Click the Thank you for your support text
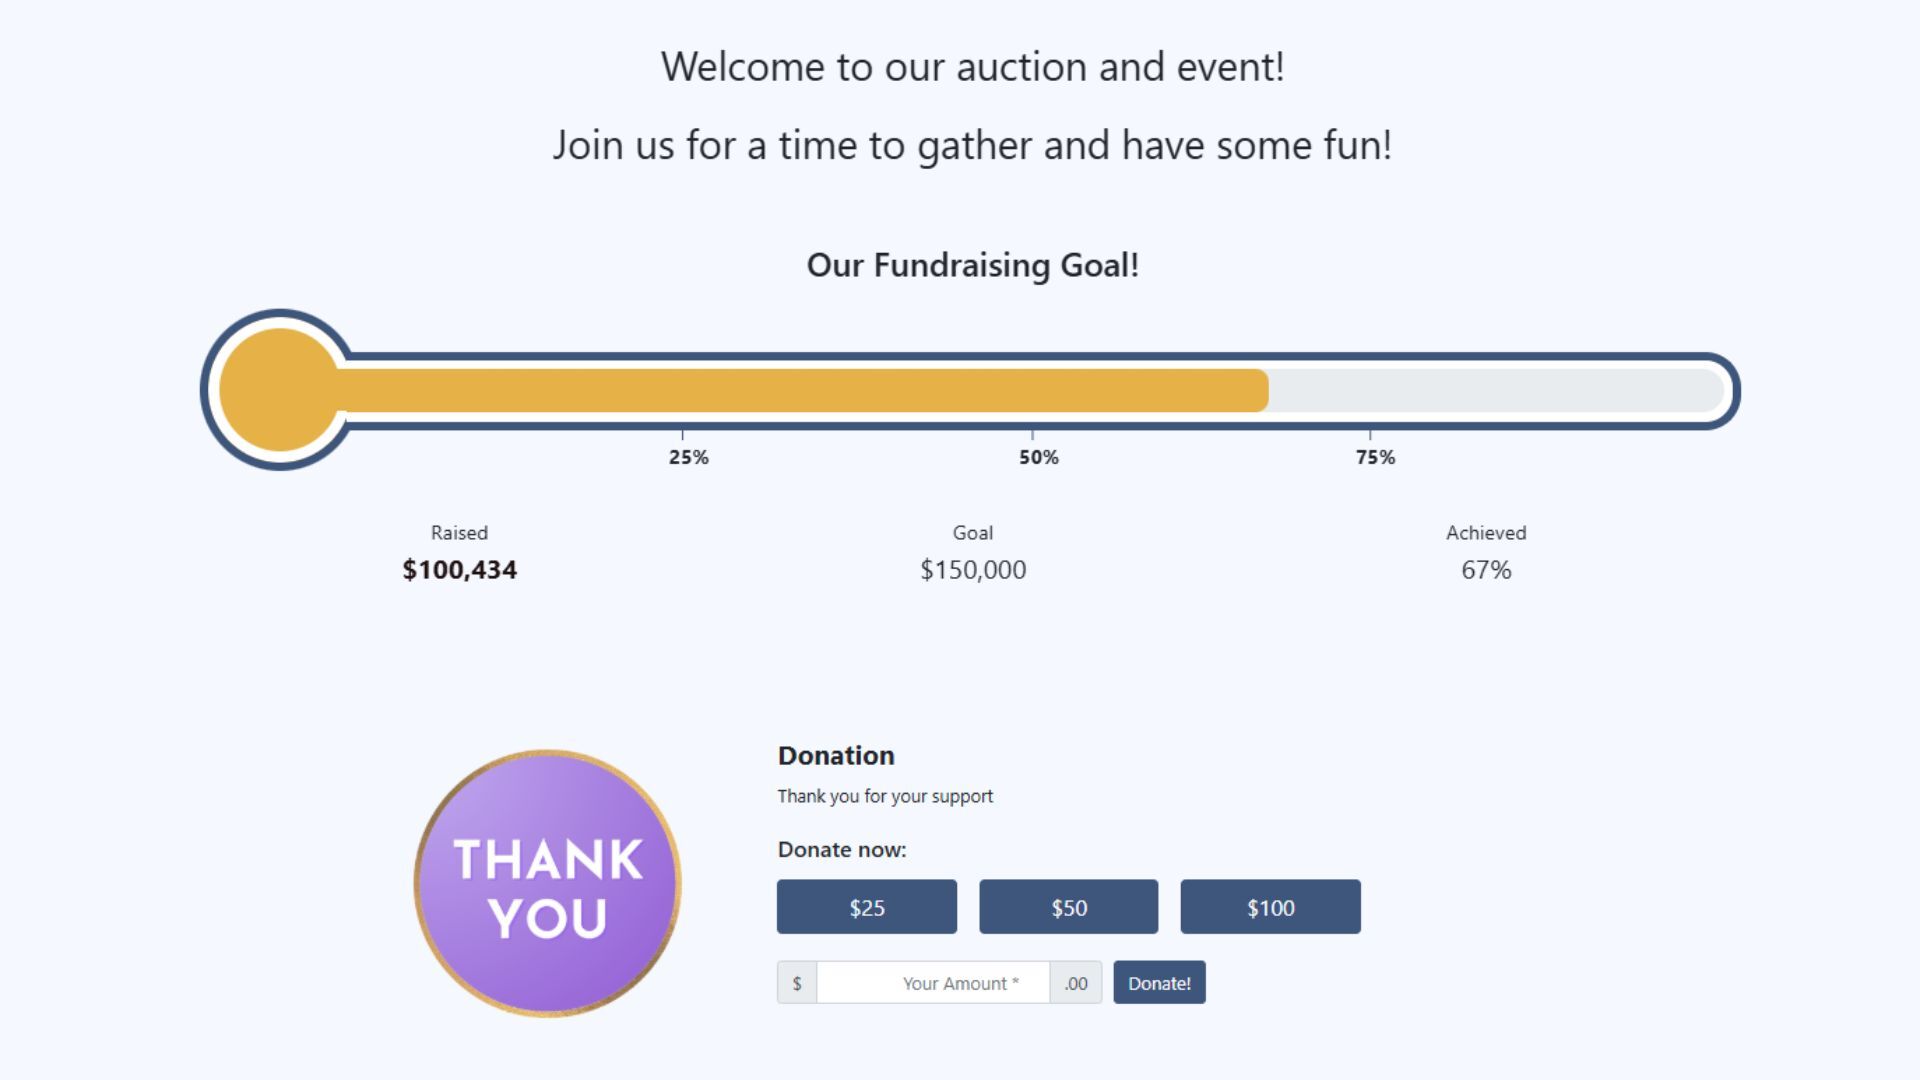Screen dimensions: 1920x1080 (884, 796)
